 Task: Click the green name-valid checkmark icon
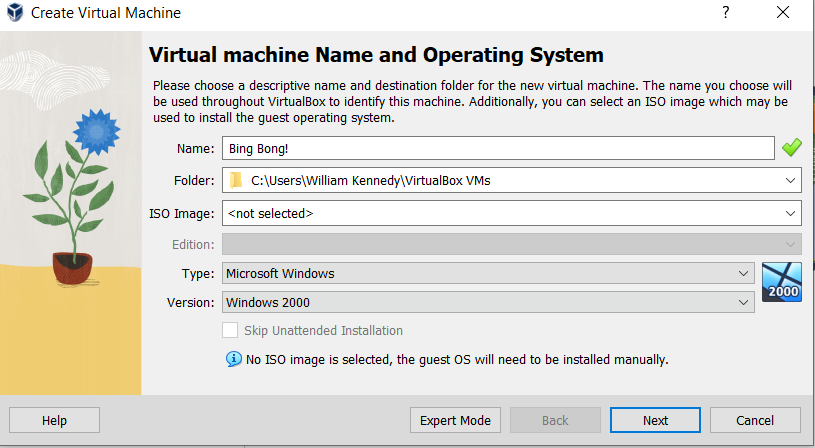click(x=791, y=149)
